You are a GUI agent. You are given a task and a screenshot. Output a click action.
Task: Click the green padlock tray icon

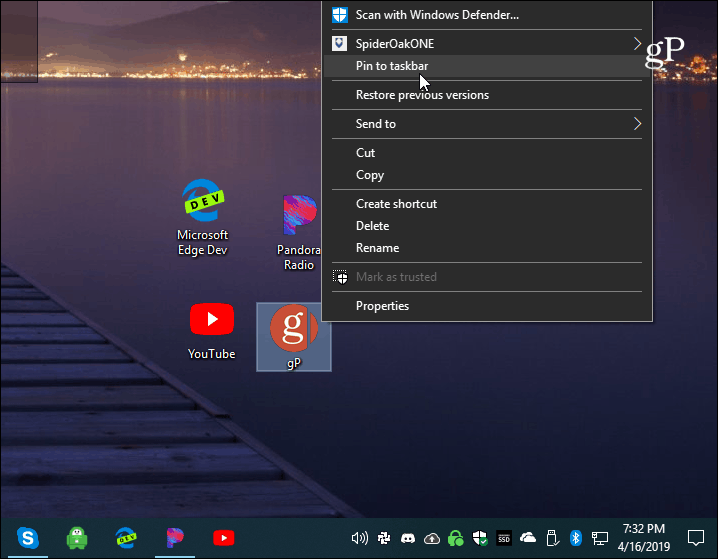click(456, 538)
